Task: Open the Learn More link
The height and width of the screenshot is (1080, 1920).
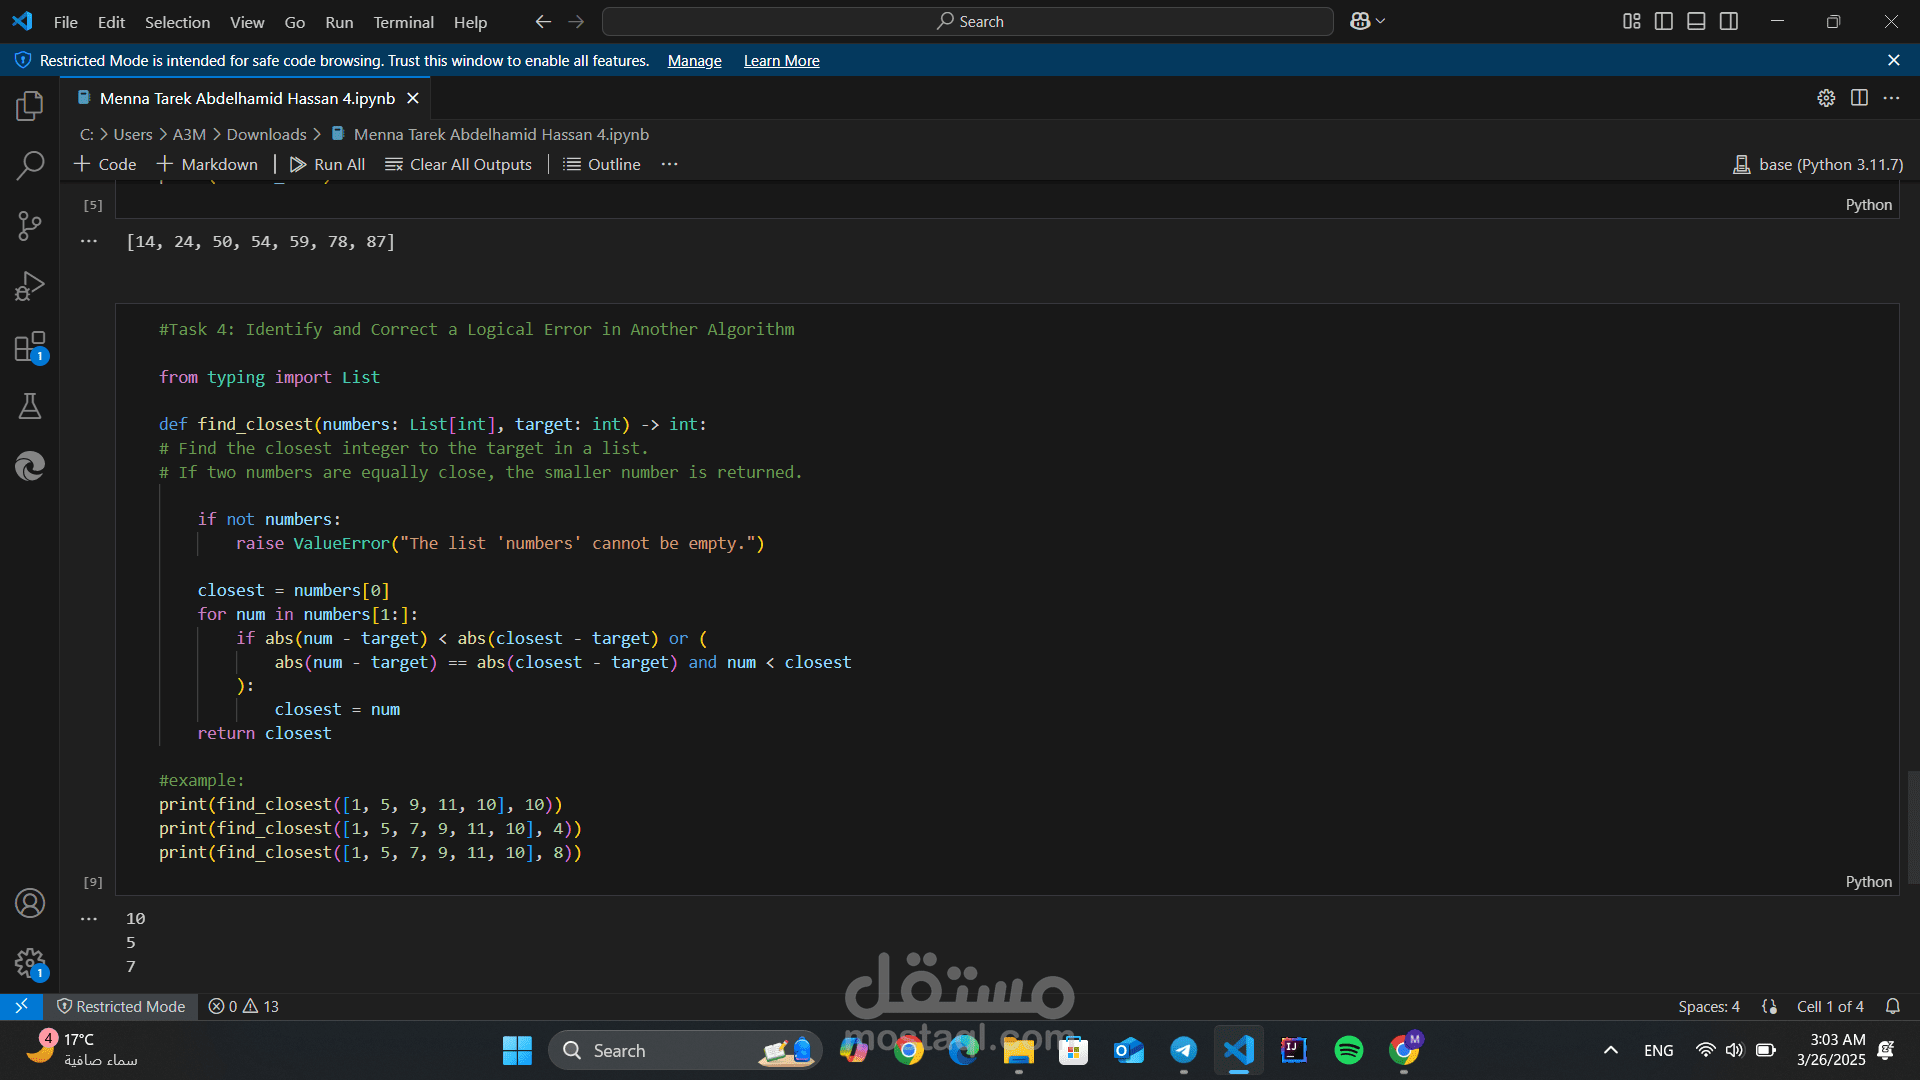Action: click(781, 61)
